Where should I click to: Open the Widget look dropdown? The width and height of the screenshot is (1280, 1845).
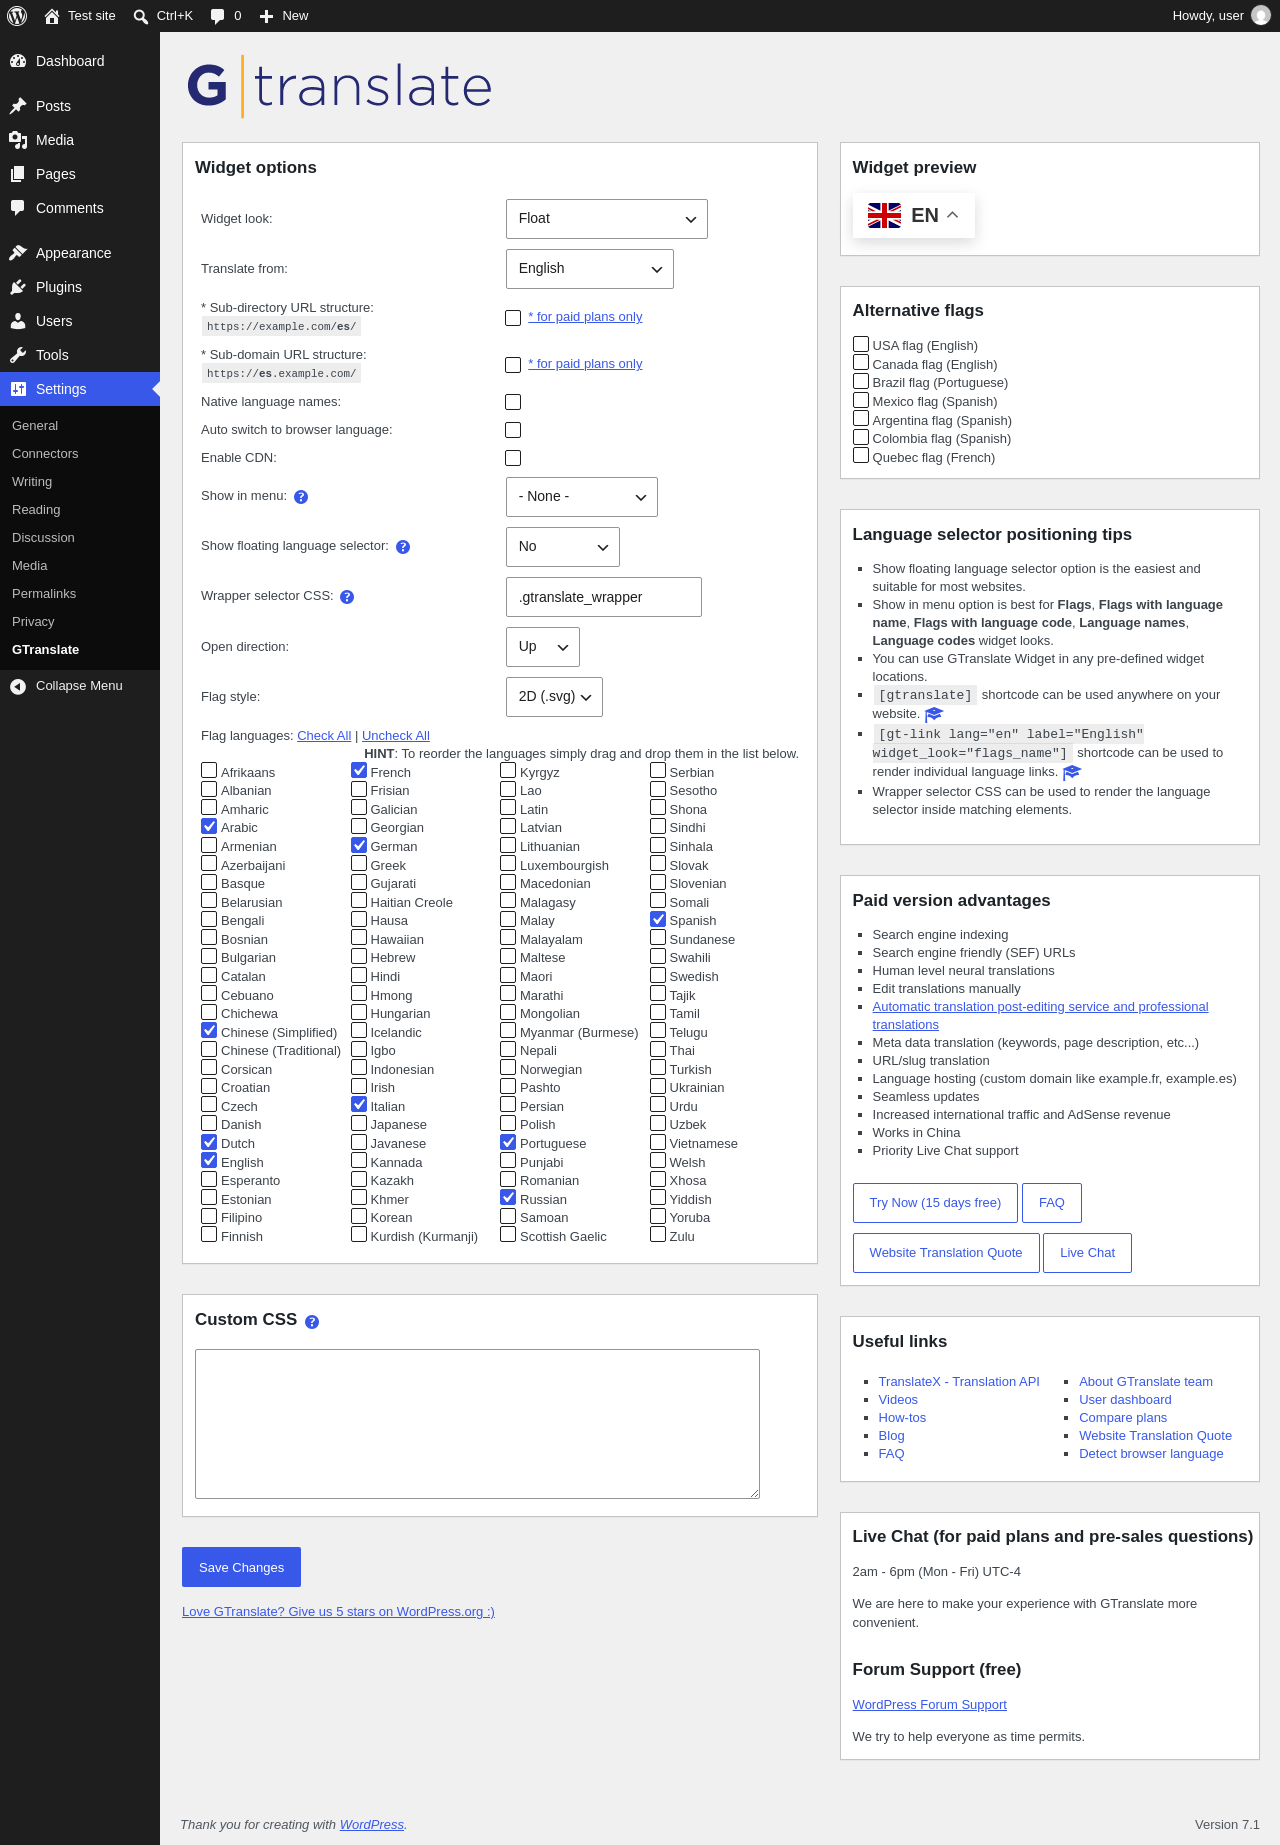coord(607,219)
